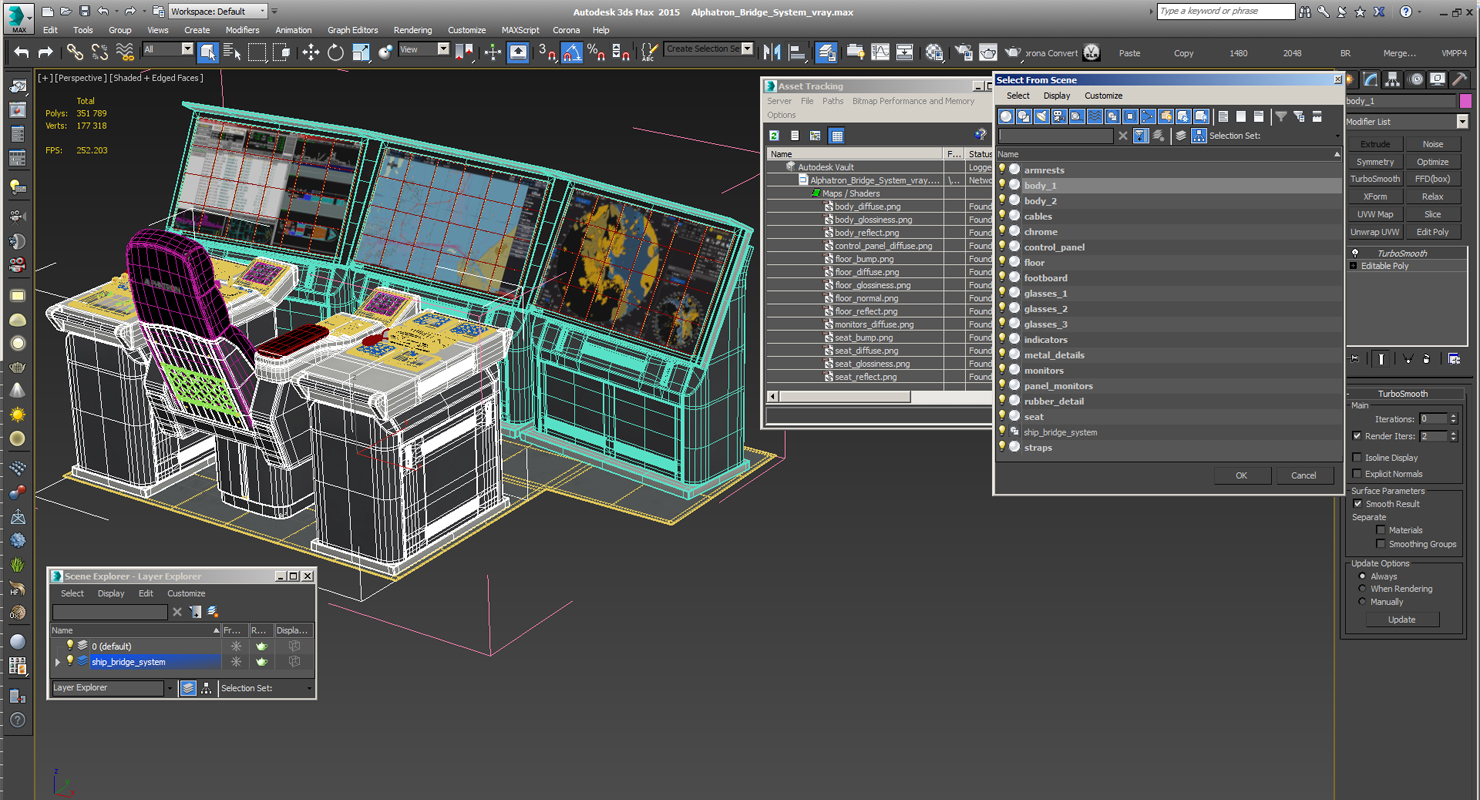This screenshot has height=800, width=1480.
Task: Toggle Isoline Display checkbox
Action: [x=1357, y=457]
